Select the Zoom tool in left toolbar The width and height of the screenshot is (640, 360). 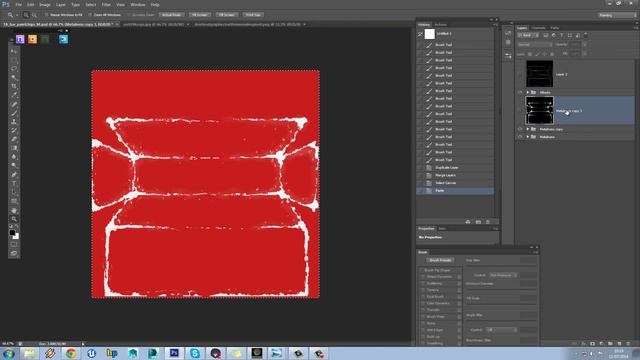pos(14,219)
